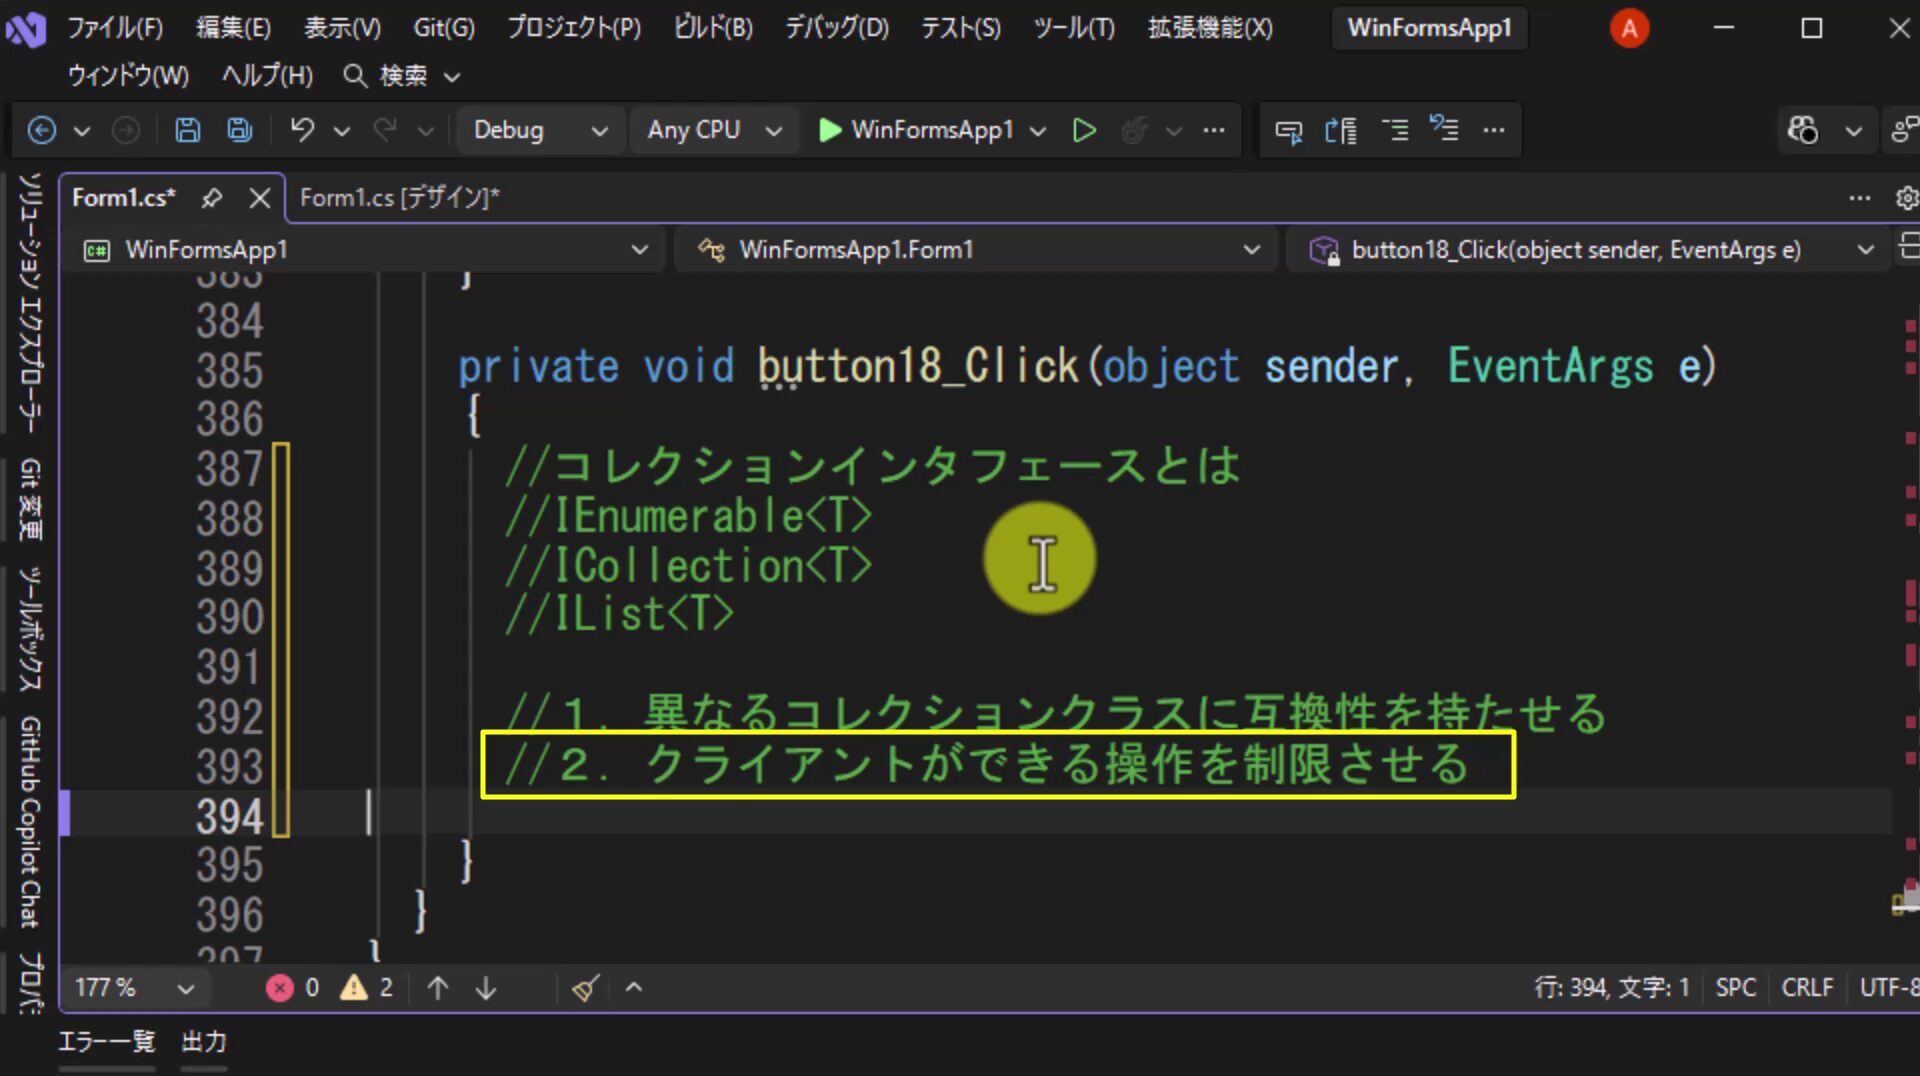Undo the last edit

tap(302, 130)
